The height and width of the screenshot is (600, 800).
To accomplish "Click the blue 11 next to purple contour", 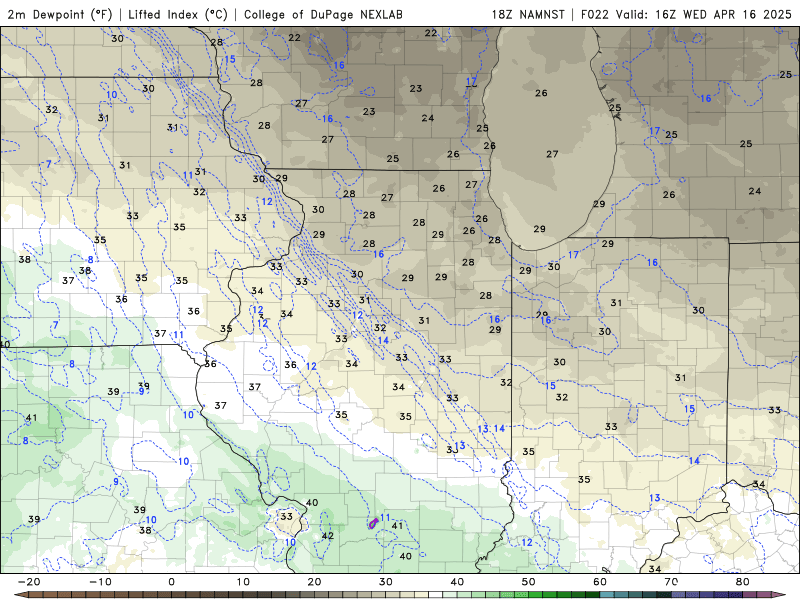I will pos(385,517).
